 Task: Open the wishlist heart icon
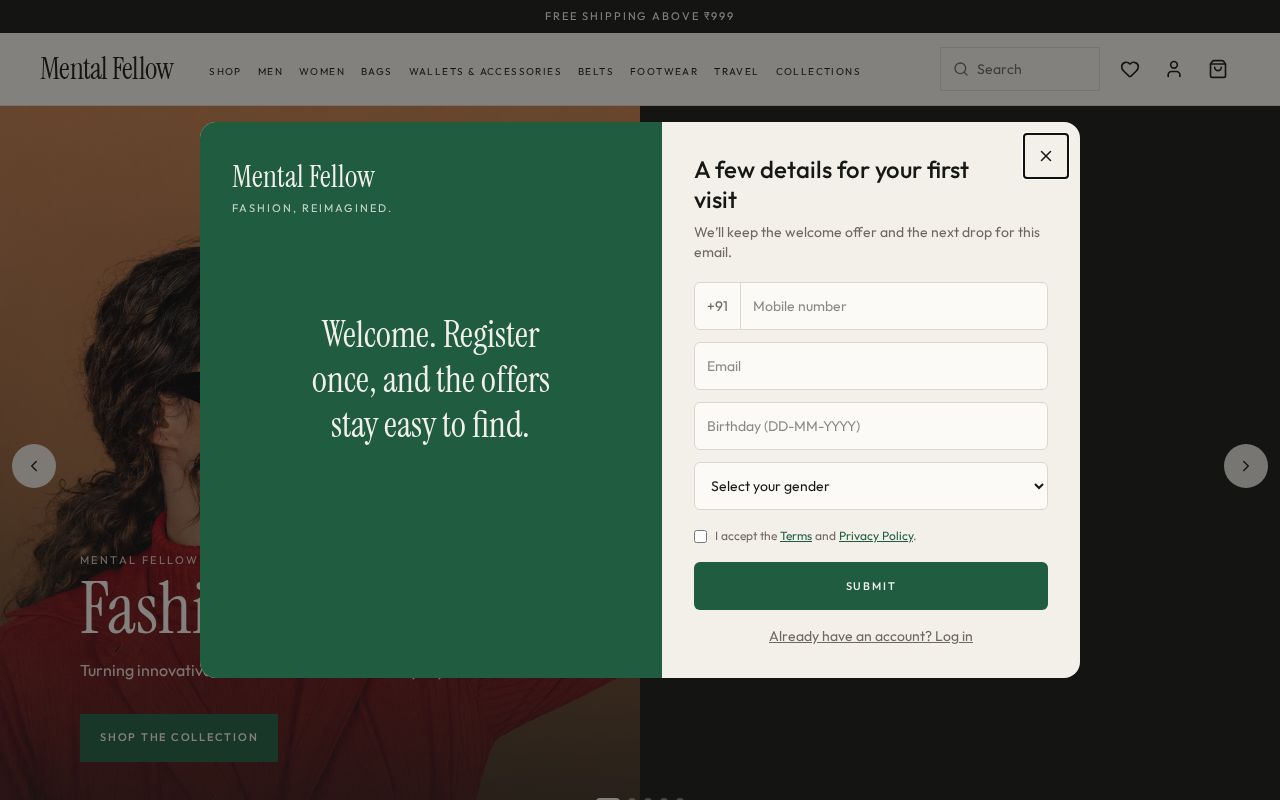coord(1130,69)
